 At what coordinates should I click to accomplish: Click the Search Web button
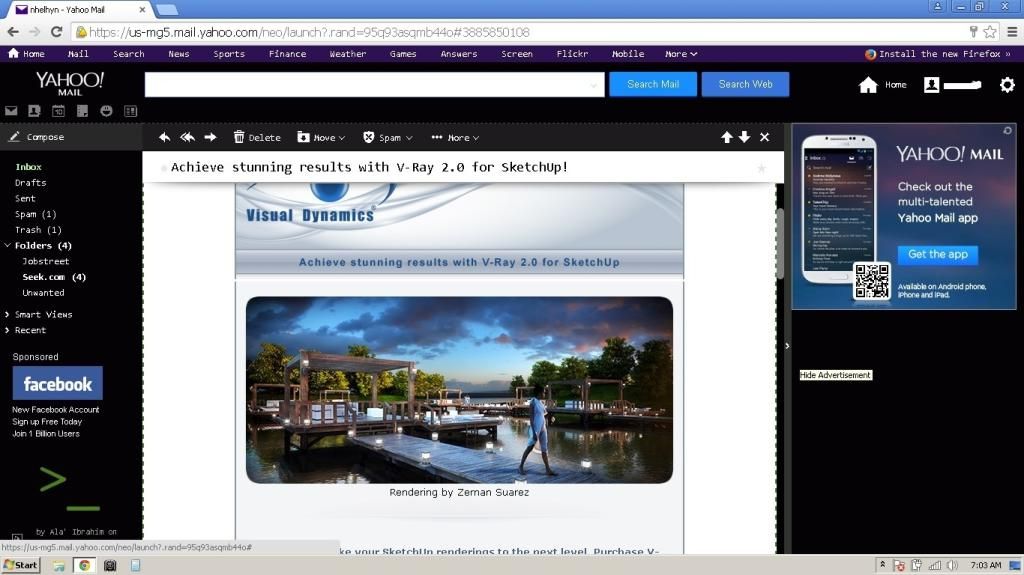point(745,84)
